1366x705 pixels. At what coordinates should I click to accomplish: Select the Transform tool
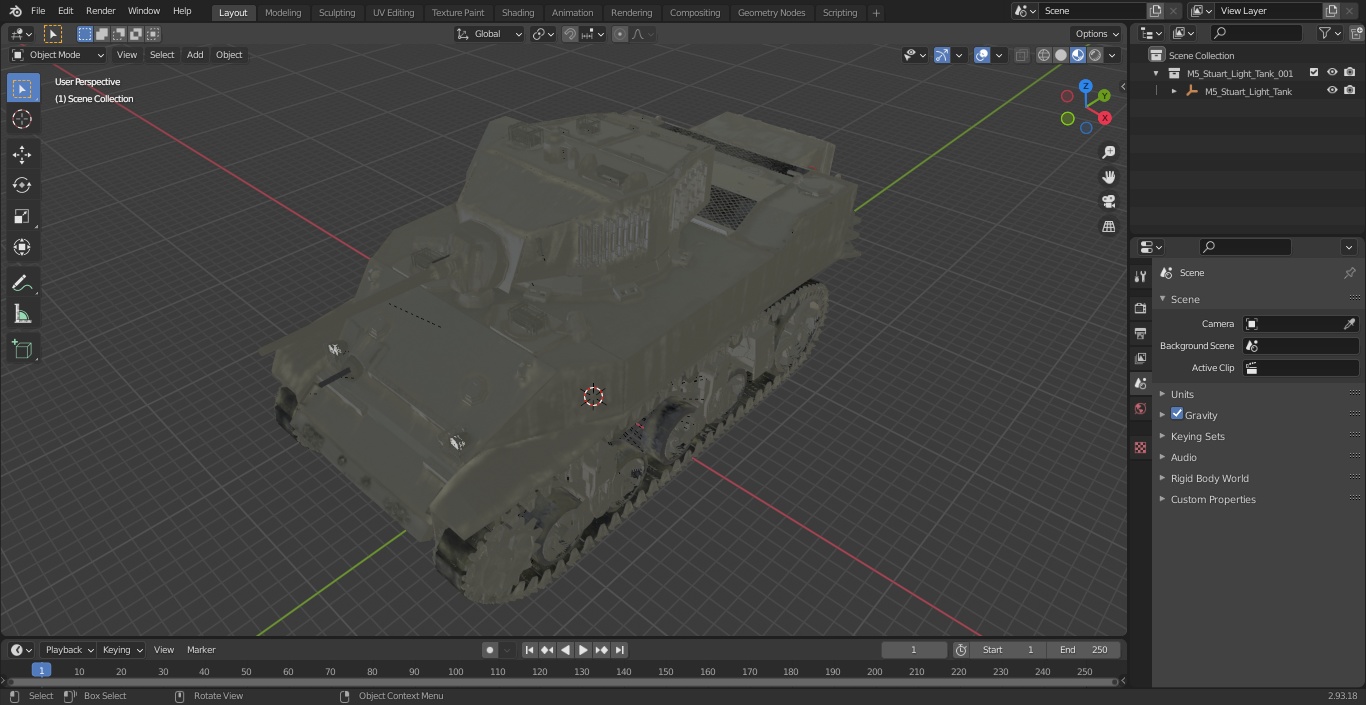(22, 247)
